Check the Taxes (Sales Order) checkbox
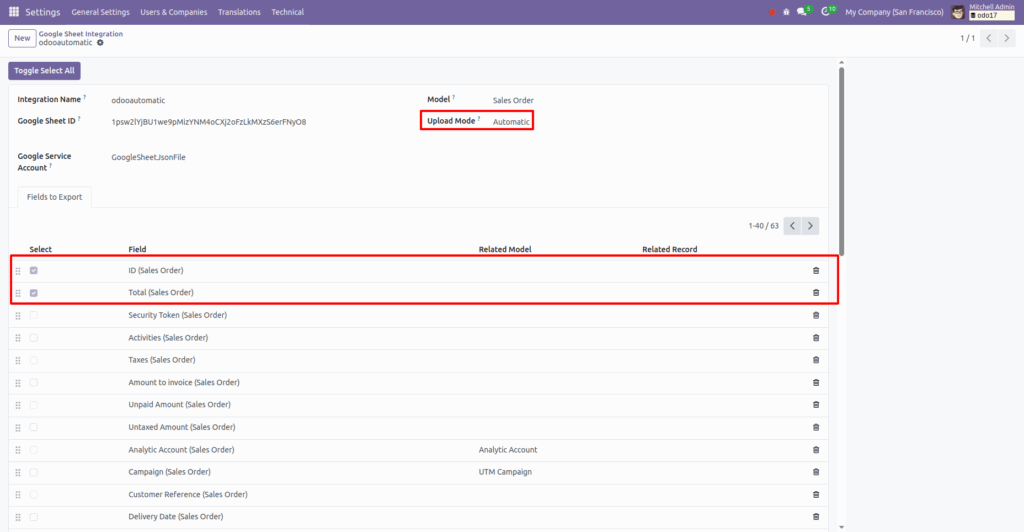1024x532 pixels. tap(34, 360)
